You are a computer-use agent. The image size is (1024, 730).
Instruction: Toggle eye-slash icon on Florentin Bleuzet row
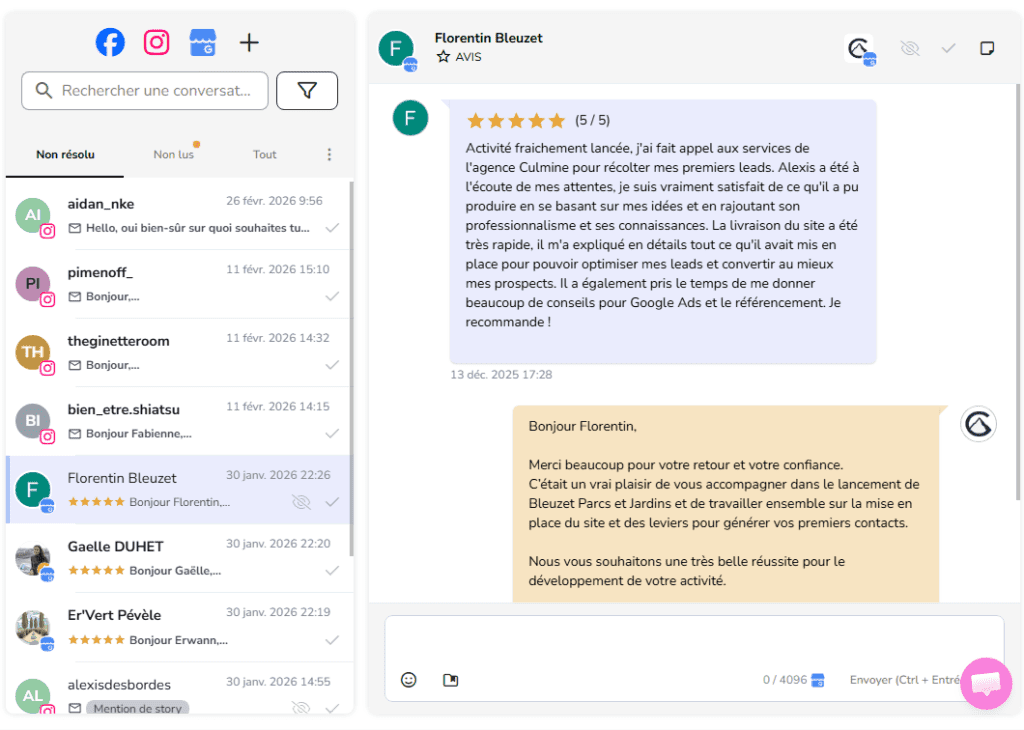click(300, 501)
